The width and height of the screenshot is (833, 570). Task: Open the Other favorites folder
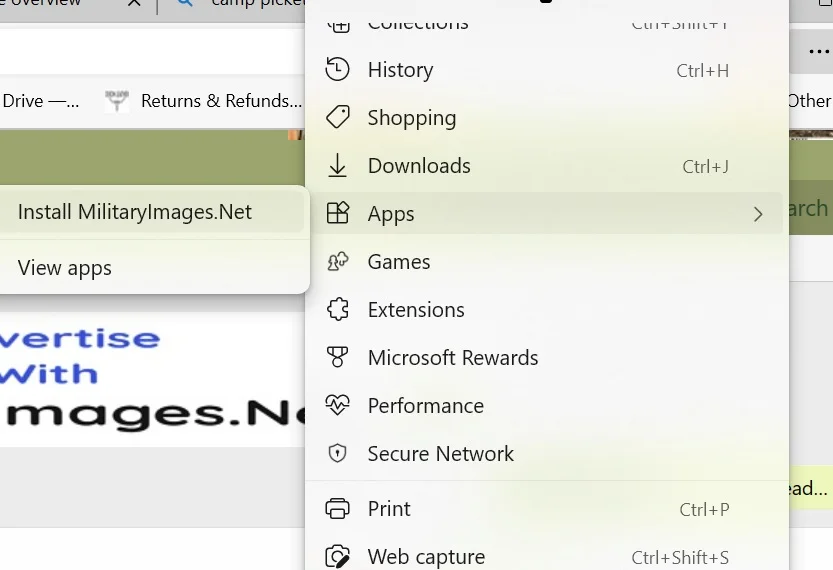(809, 100)
